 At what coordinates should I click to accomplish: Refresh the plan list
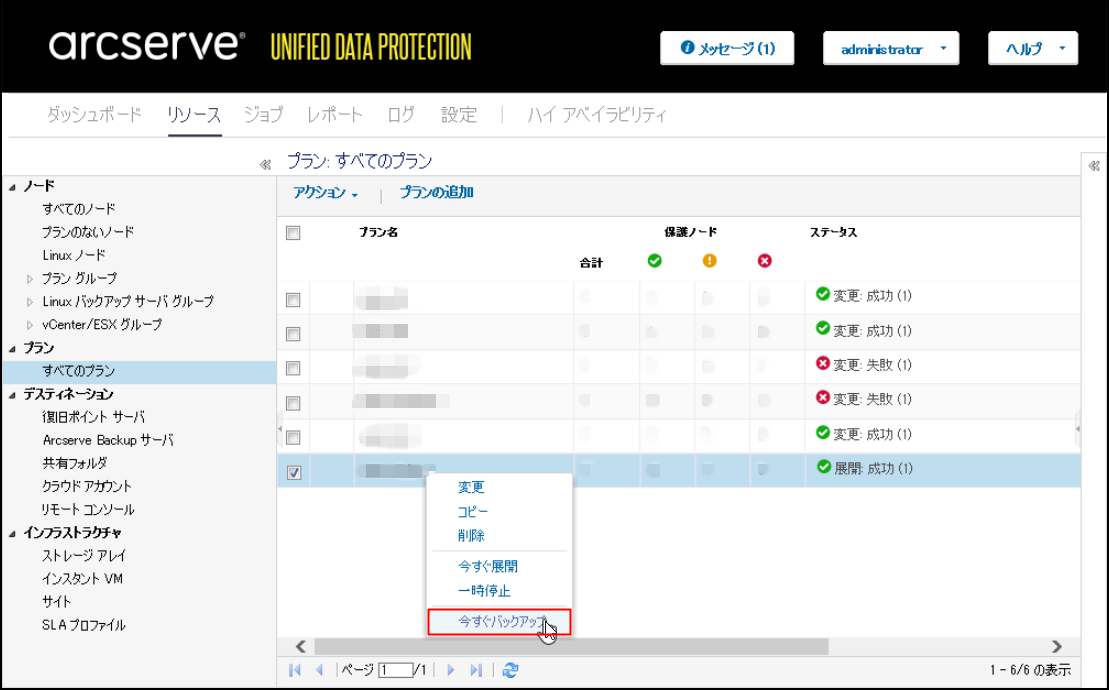coord(510,669)
